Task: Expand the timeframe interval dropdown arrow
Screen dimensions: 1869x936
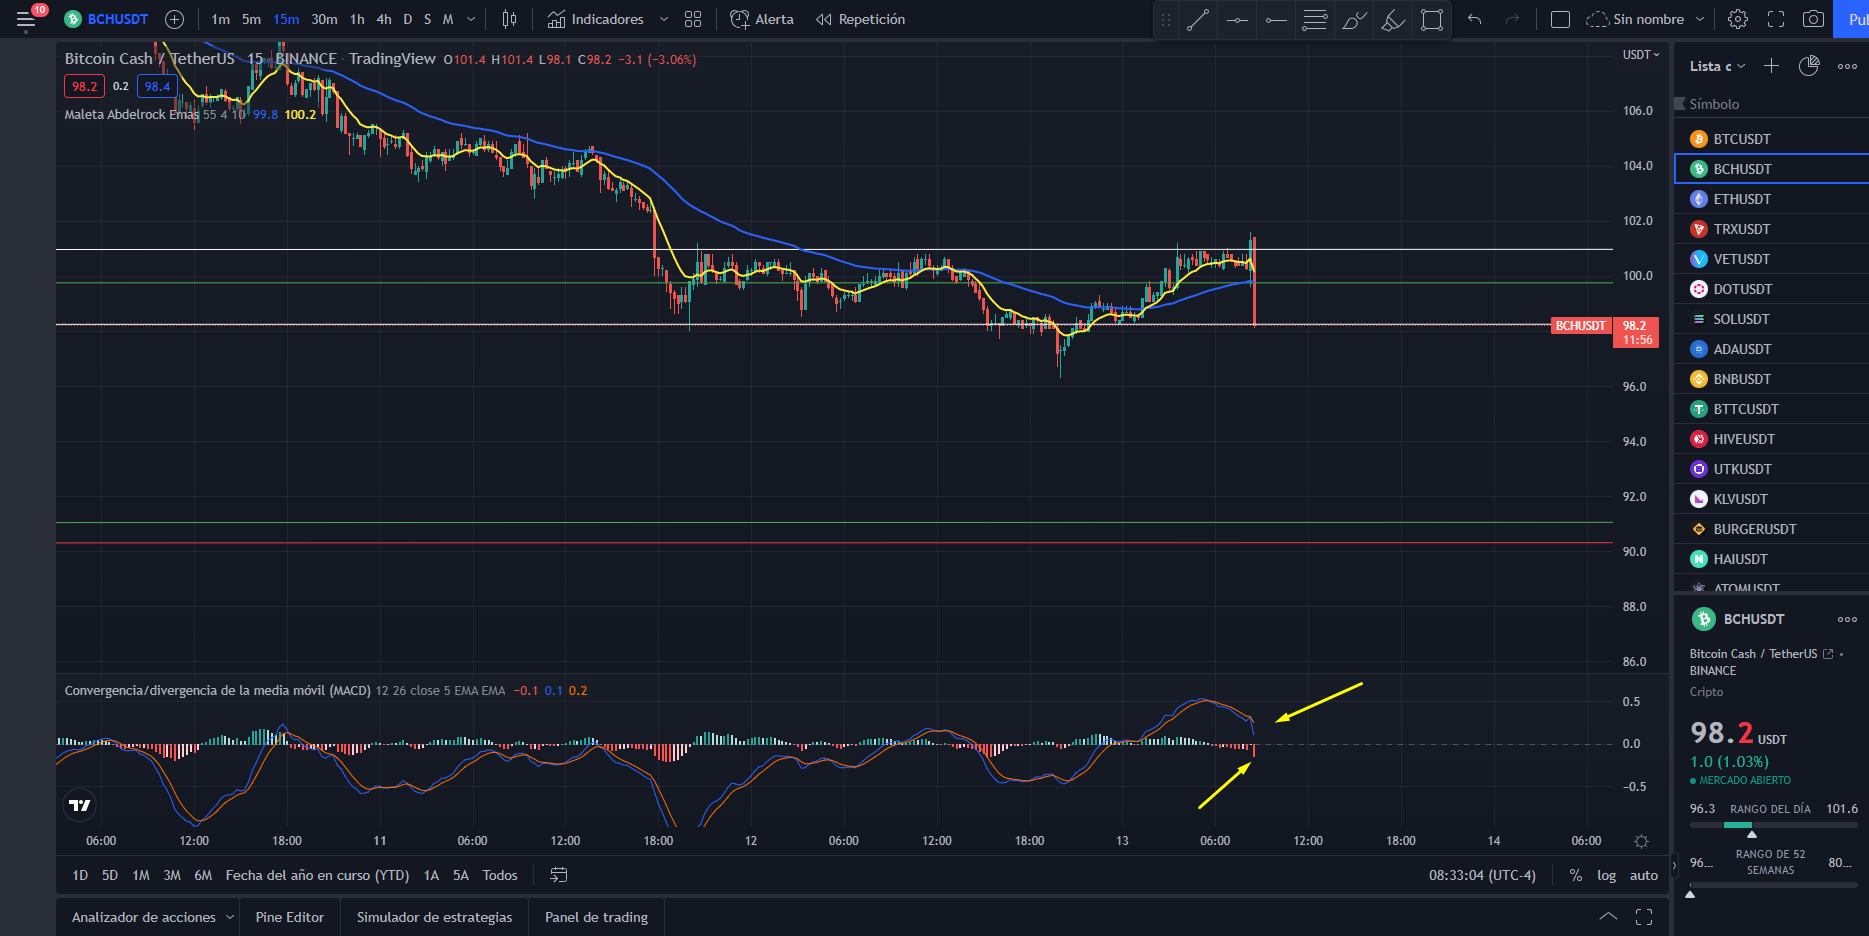Action: [x=471, y=19]
